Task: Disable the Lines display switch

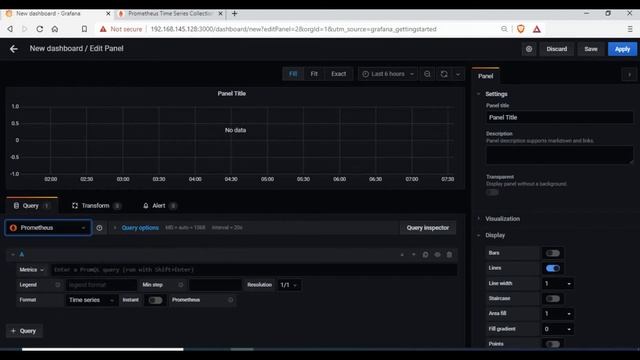Action: pyautogui.click(x=553, y=268)
